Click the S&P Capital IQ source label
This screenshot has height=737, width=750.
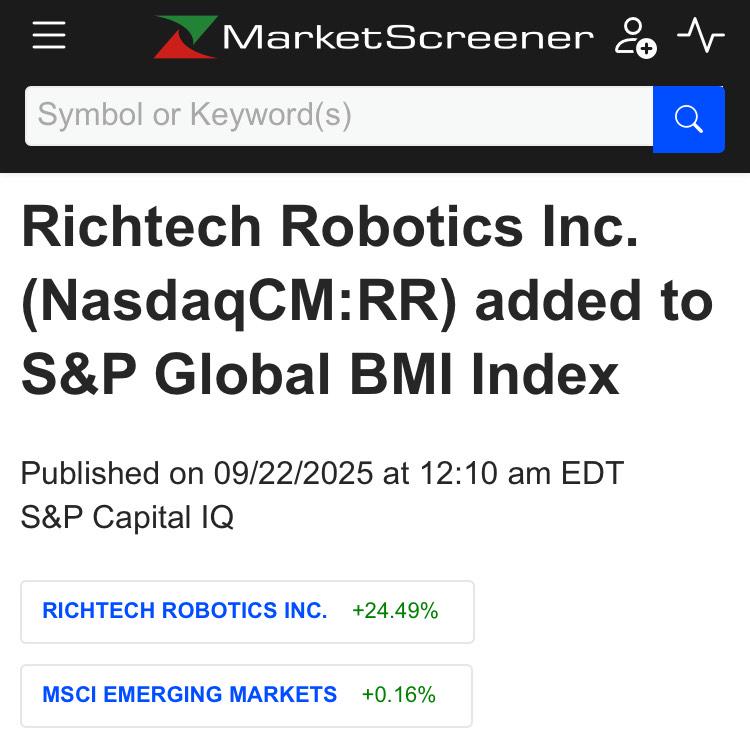[x=127, y=517]
